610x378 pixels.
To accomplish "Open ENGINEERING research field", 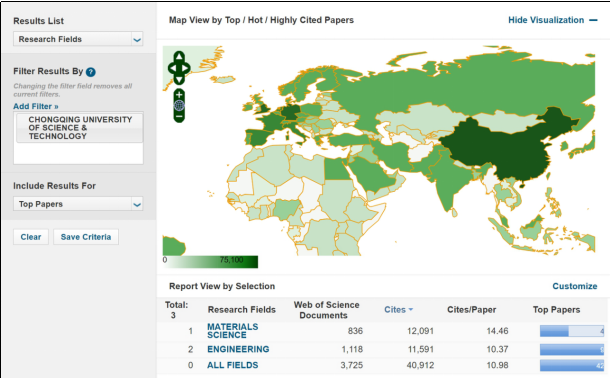I will point(238,349).
